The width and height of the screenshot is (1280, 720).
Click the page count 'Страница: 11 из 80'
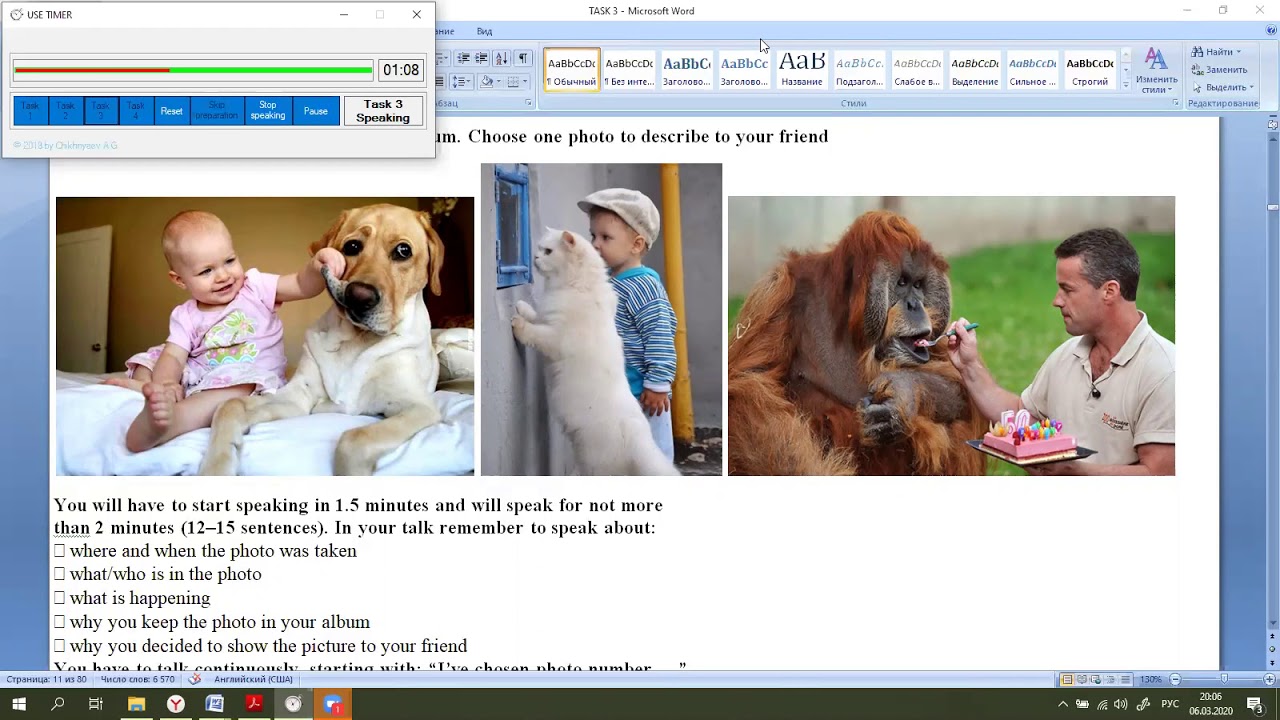click(x=46, y=680)
